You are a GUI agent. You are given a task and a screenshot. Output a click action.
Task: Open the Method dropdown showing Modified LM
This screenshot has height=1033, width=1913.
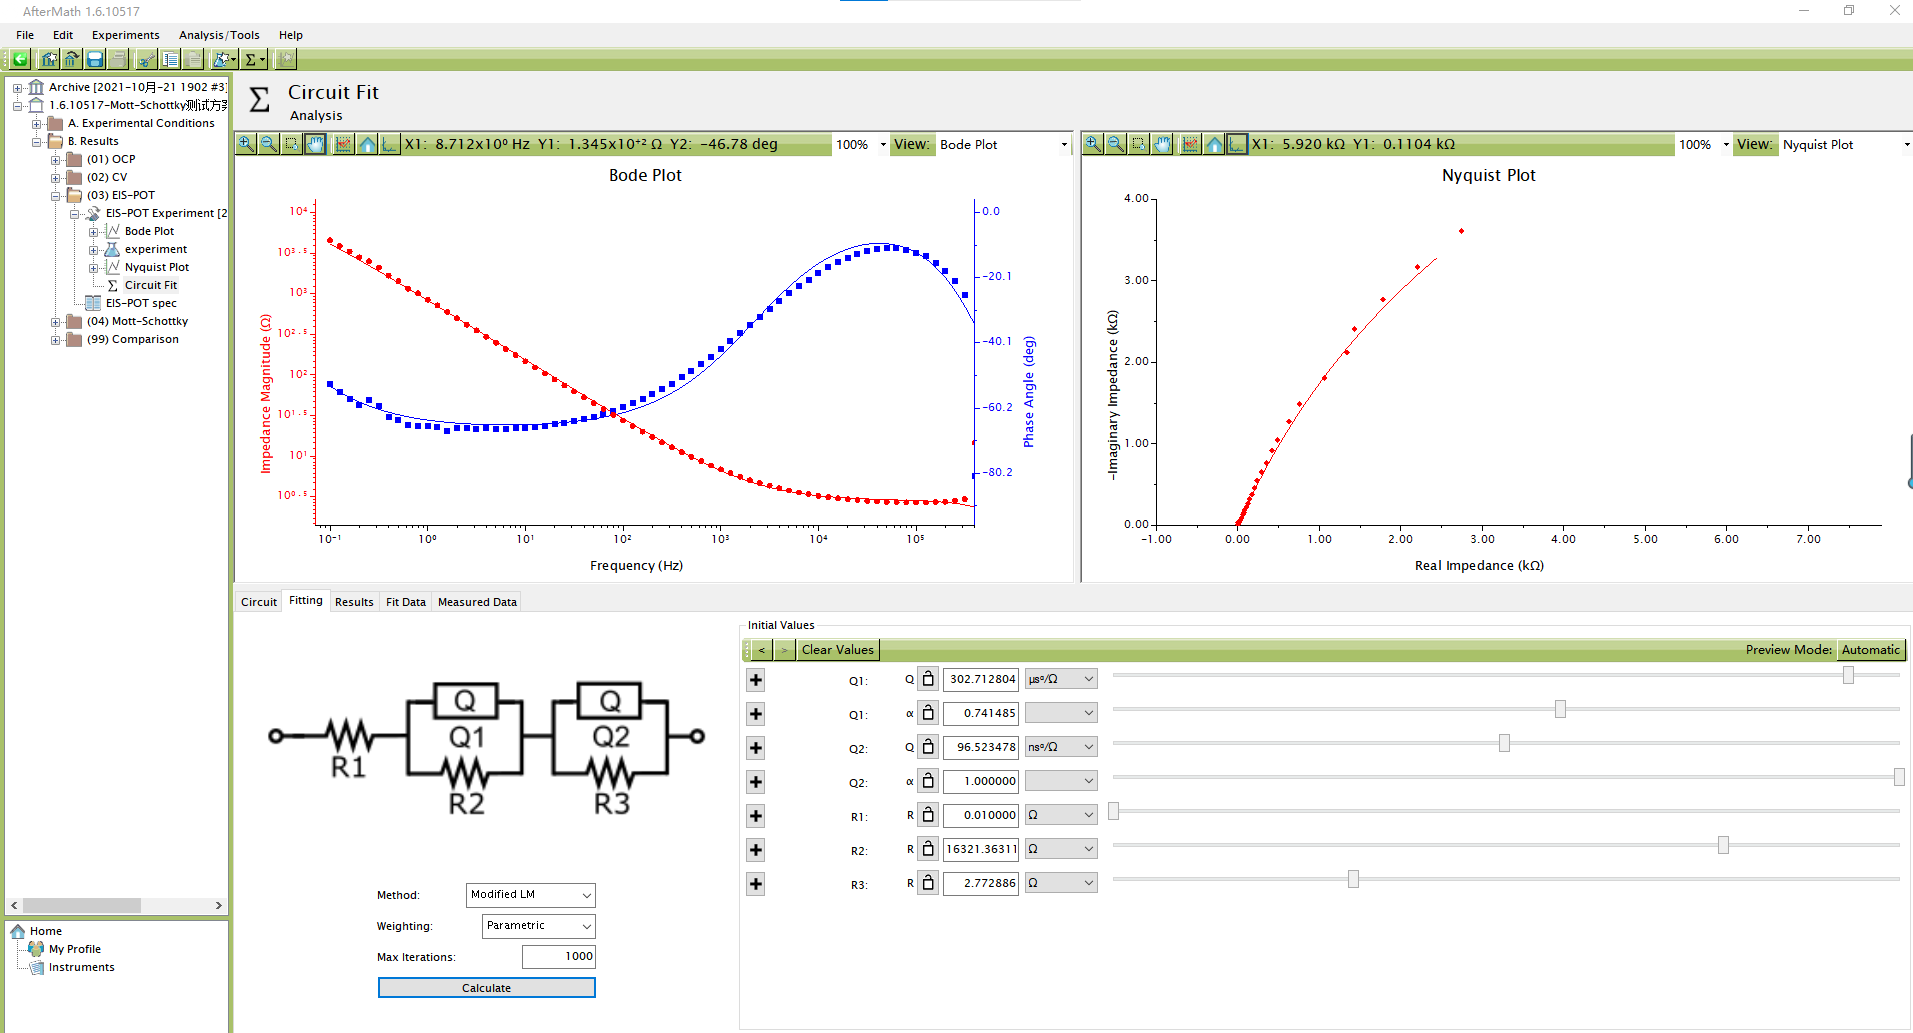pos(530,895)
